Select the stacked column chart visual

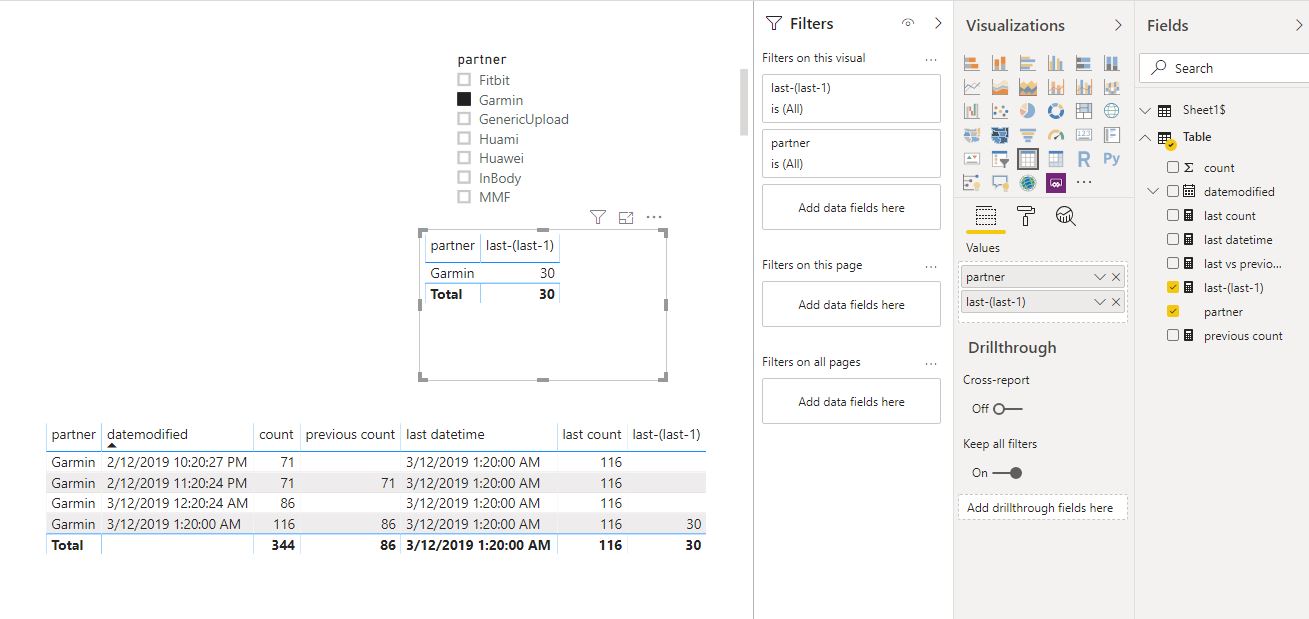click(x=999, y=63)
